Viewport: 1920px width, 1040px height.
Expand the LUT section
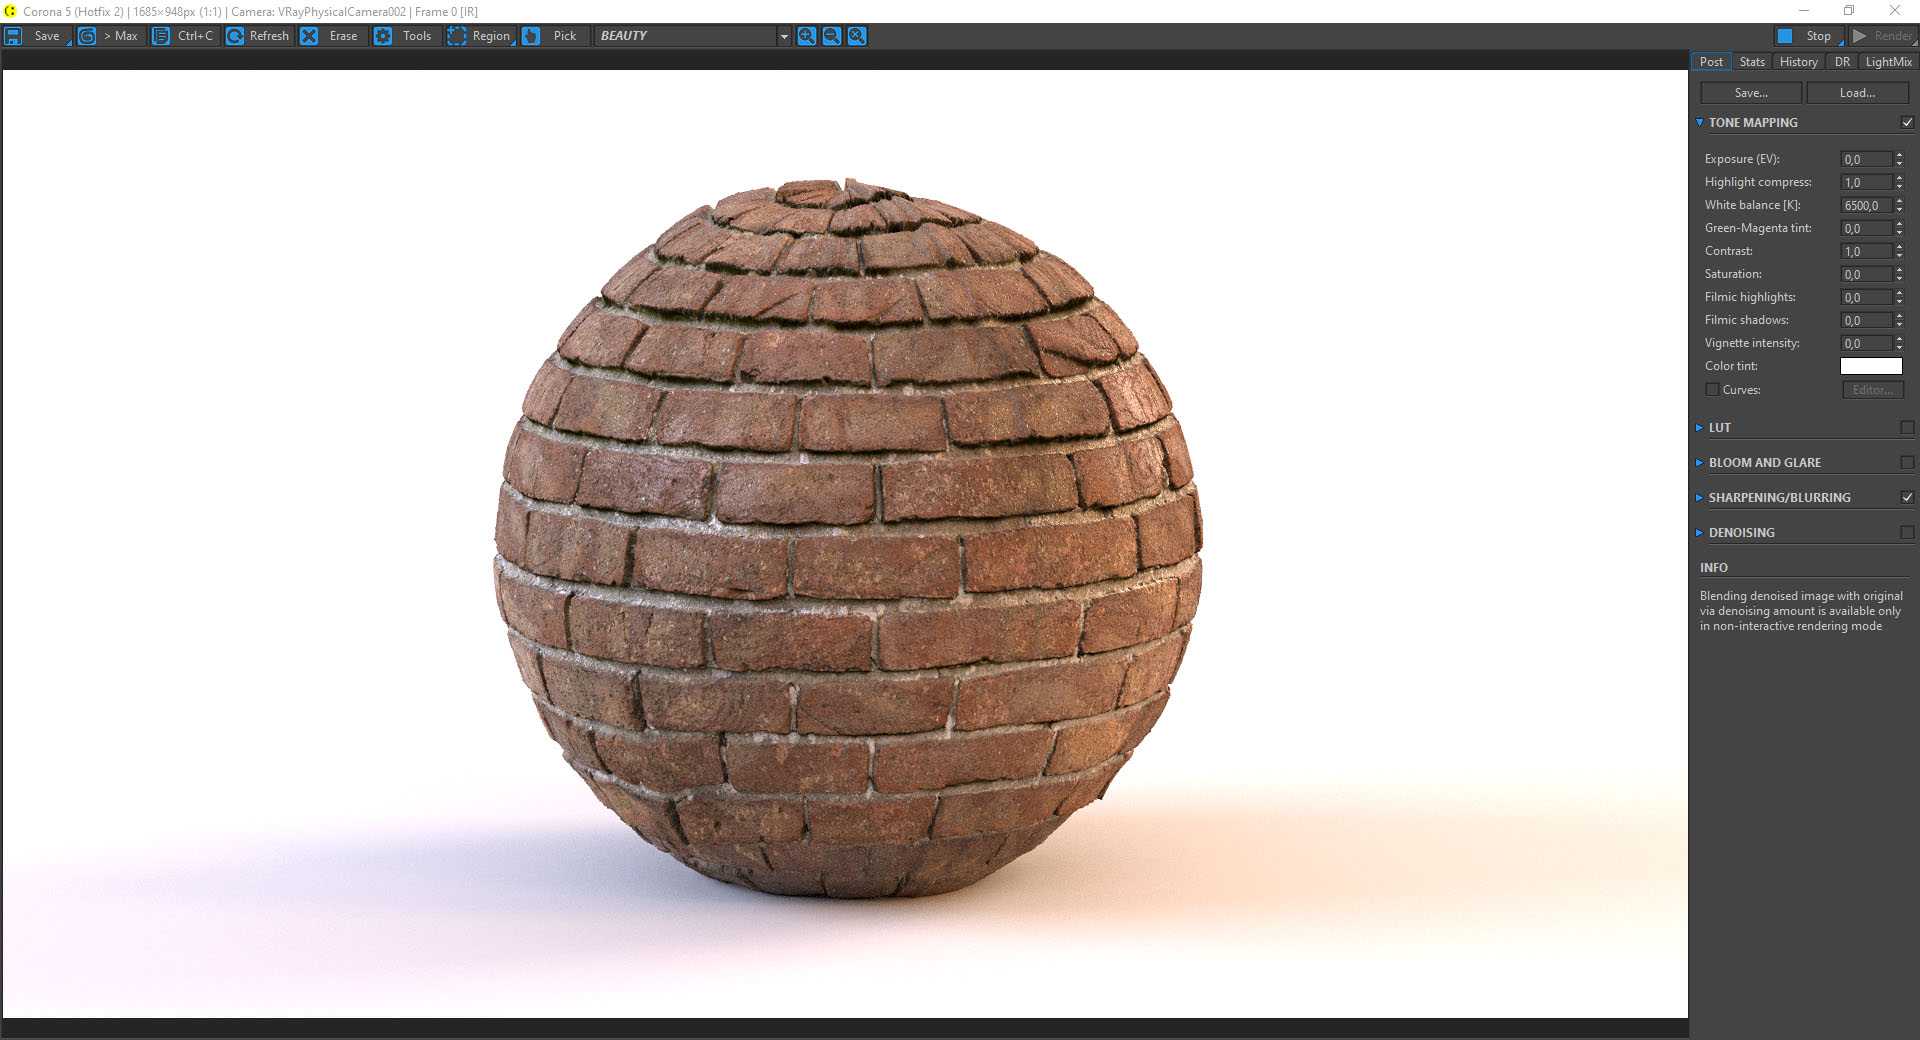click(1719, 428)
